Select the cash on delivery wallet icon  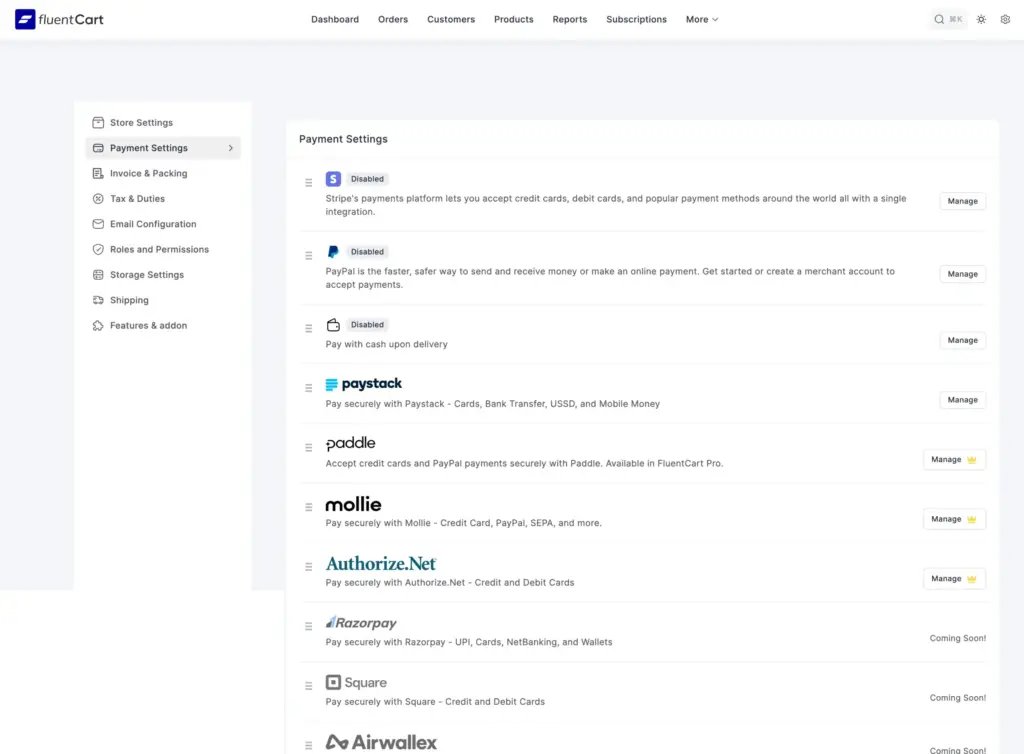click(333, 324)
